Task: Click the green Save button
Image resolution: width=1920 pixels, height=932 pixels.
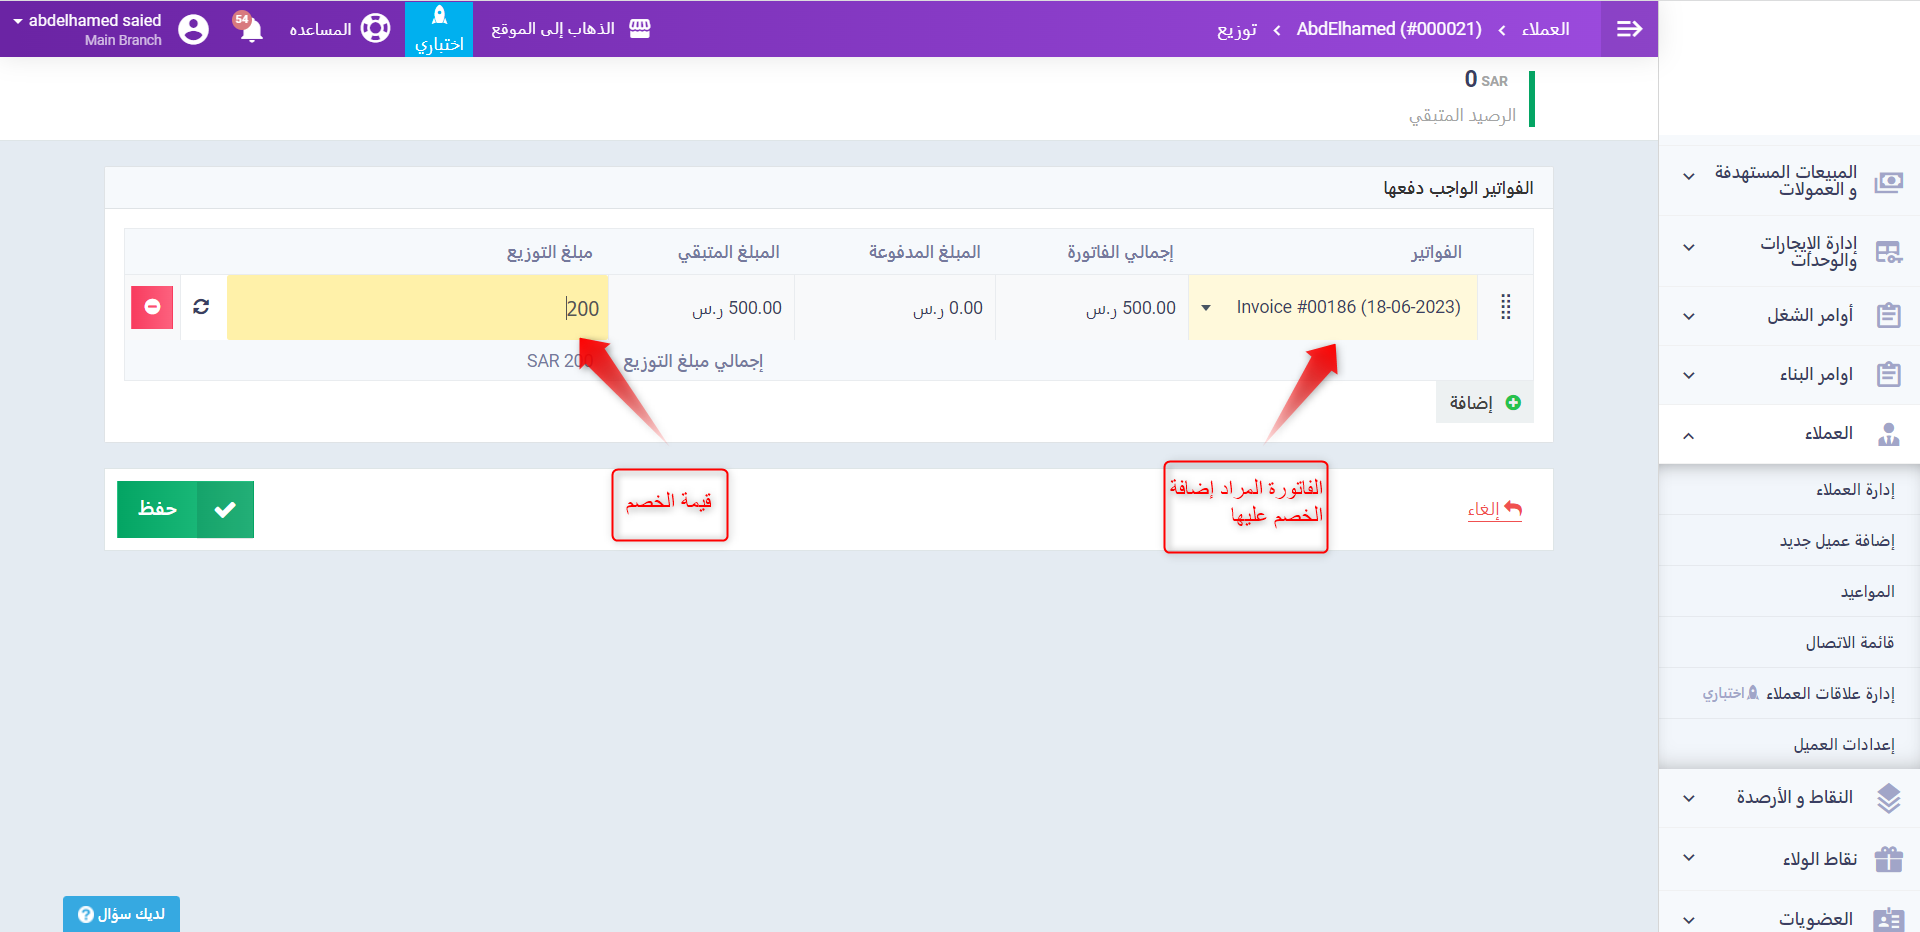Action: tap(185, 509)
